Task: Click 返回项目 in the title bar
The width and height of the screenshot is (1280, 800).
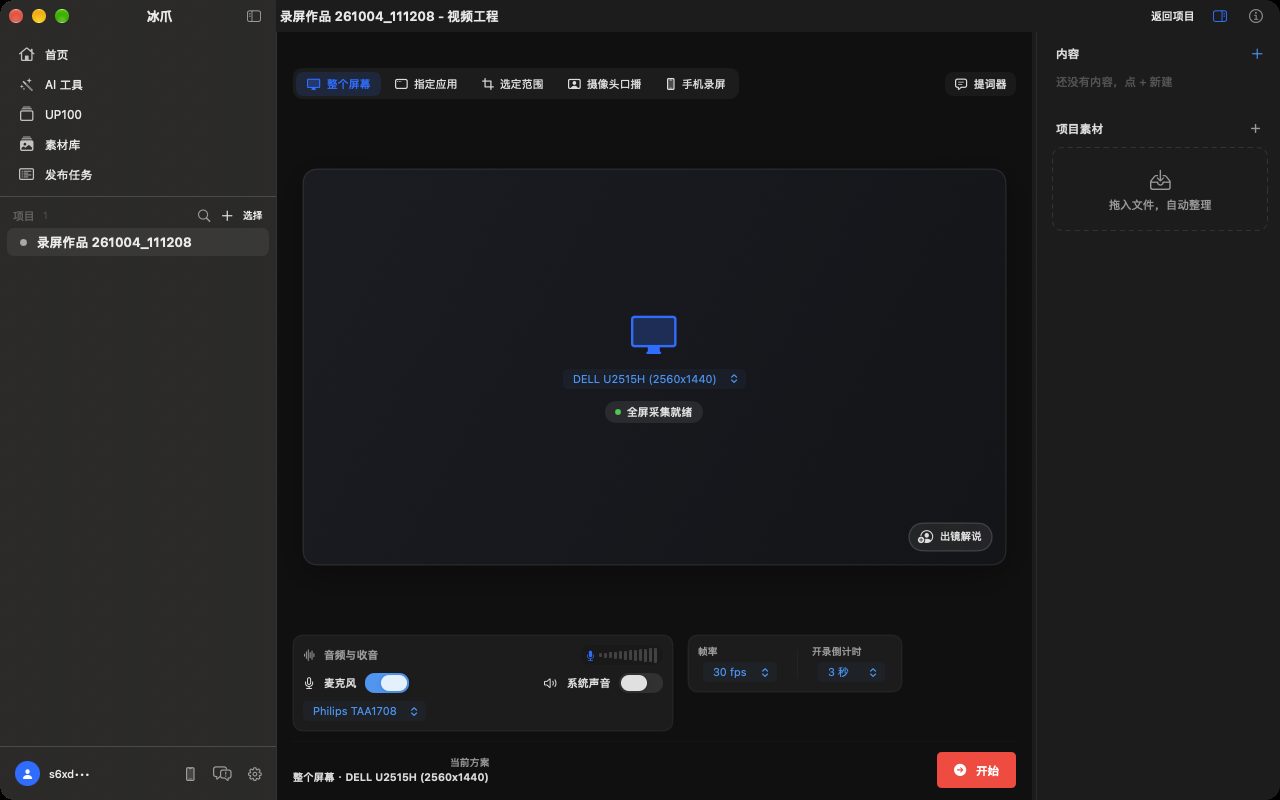Action: click(1172, 16)
